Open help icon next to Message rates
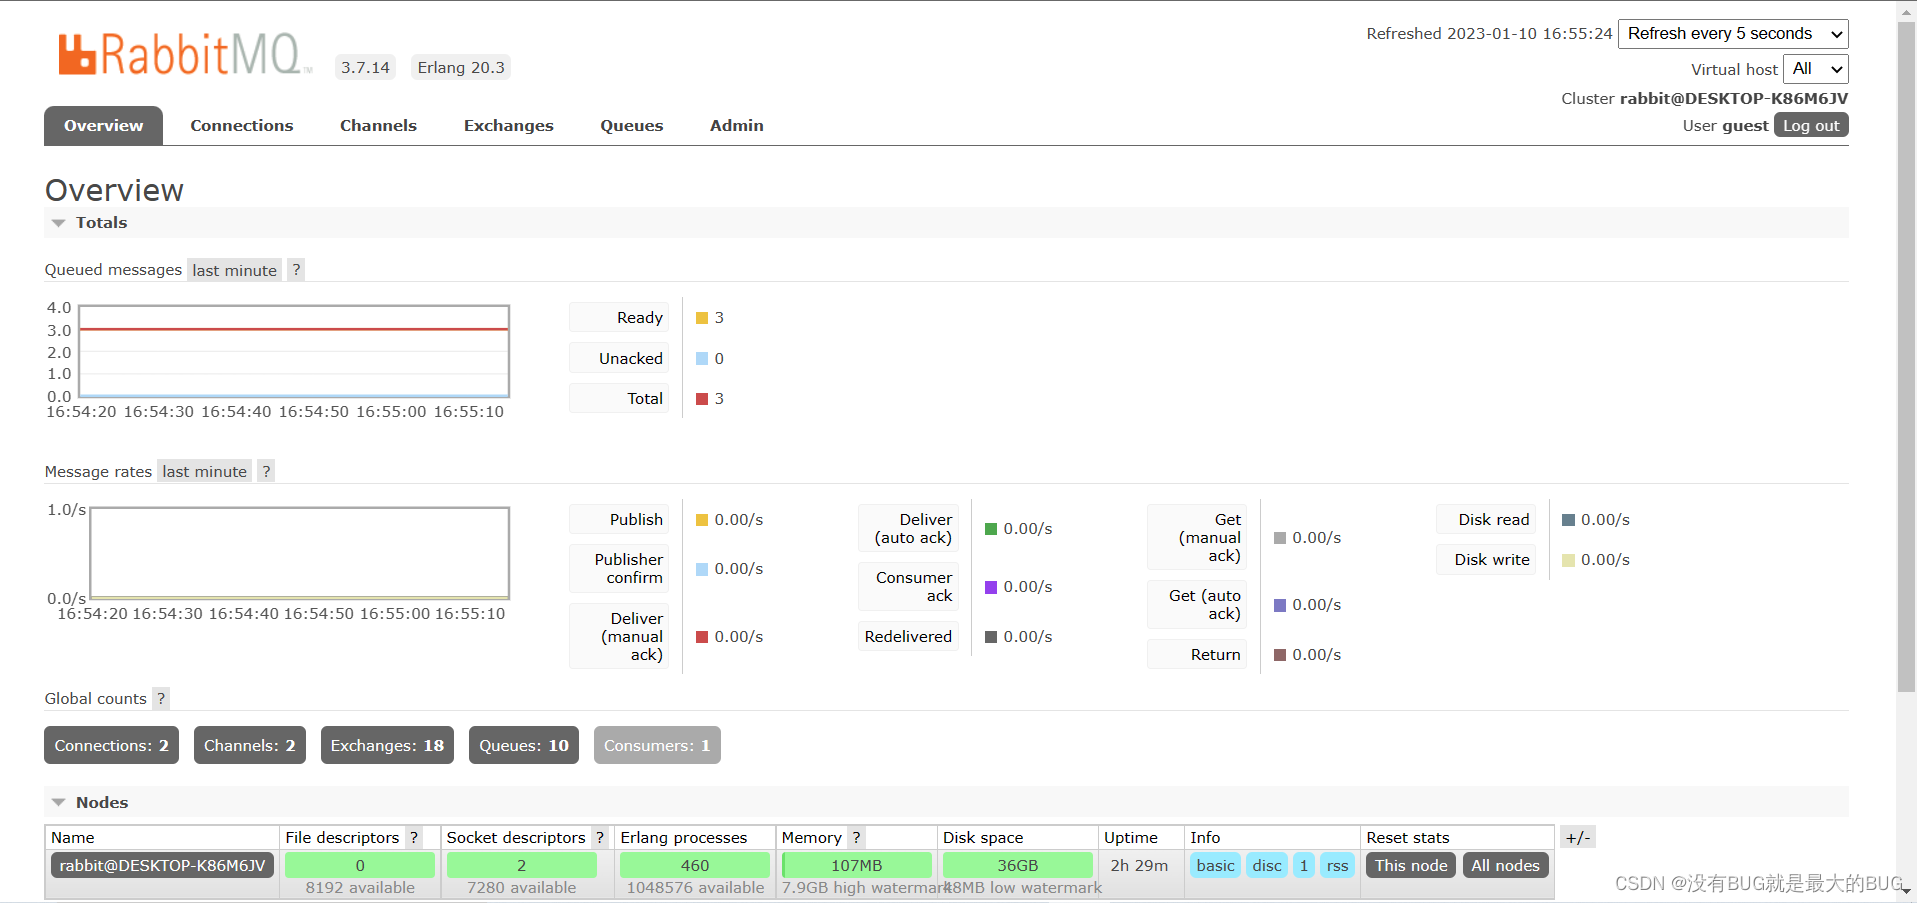Viewport: 1917px width, 903px height. point(266,472)
